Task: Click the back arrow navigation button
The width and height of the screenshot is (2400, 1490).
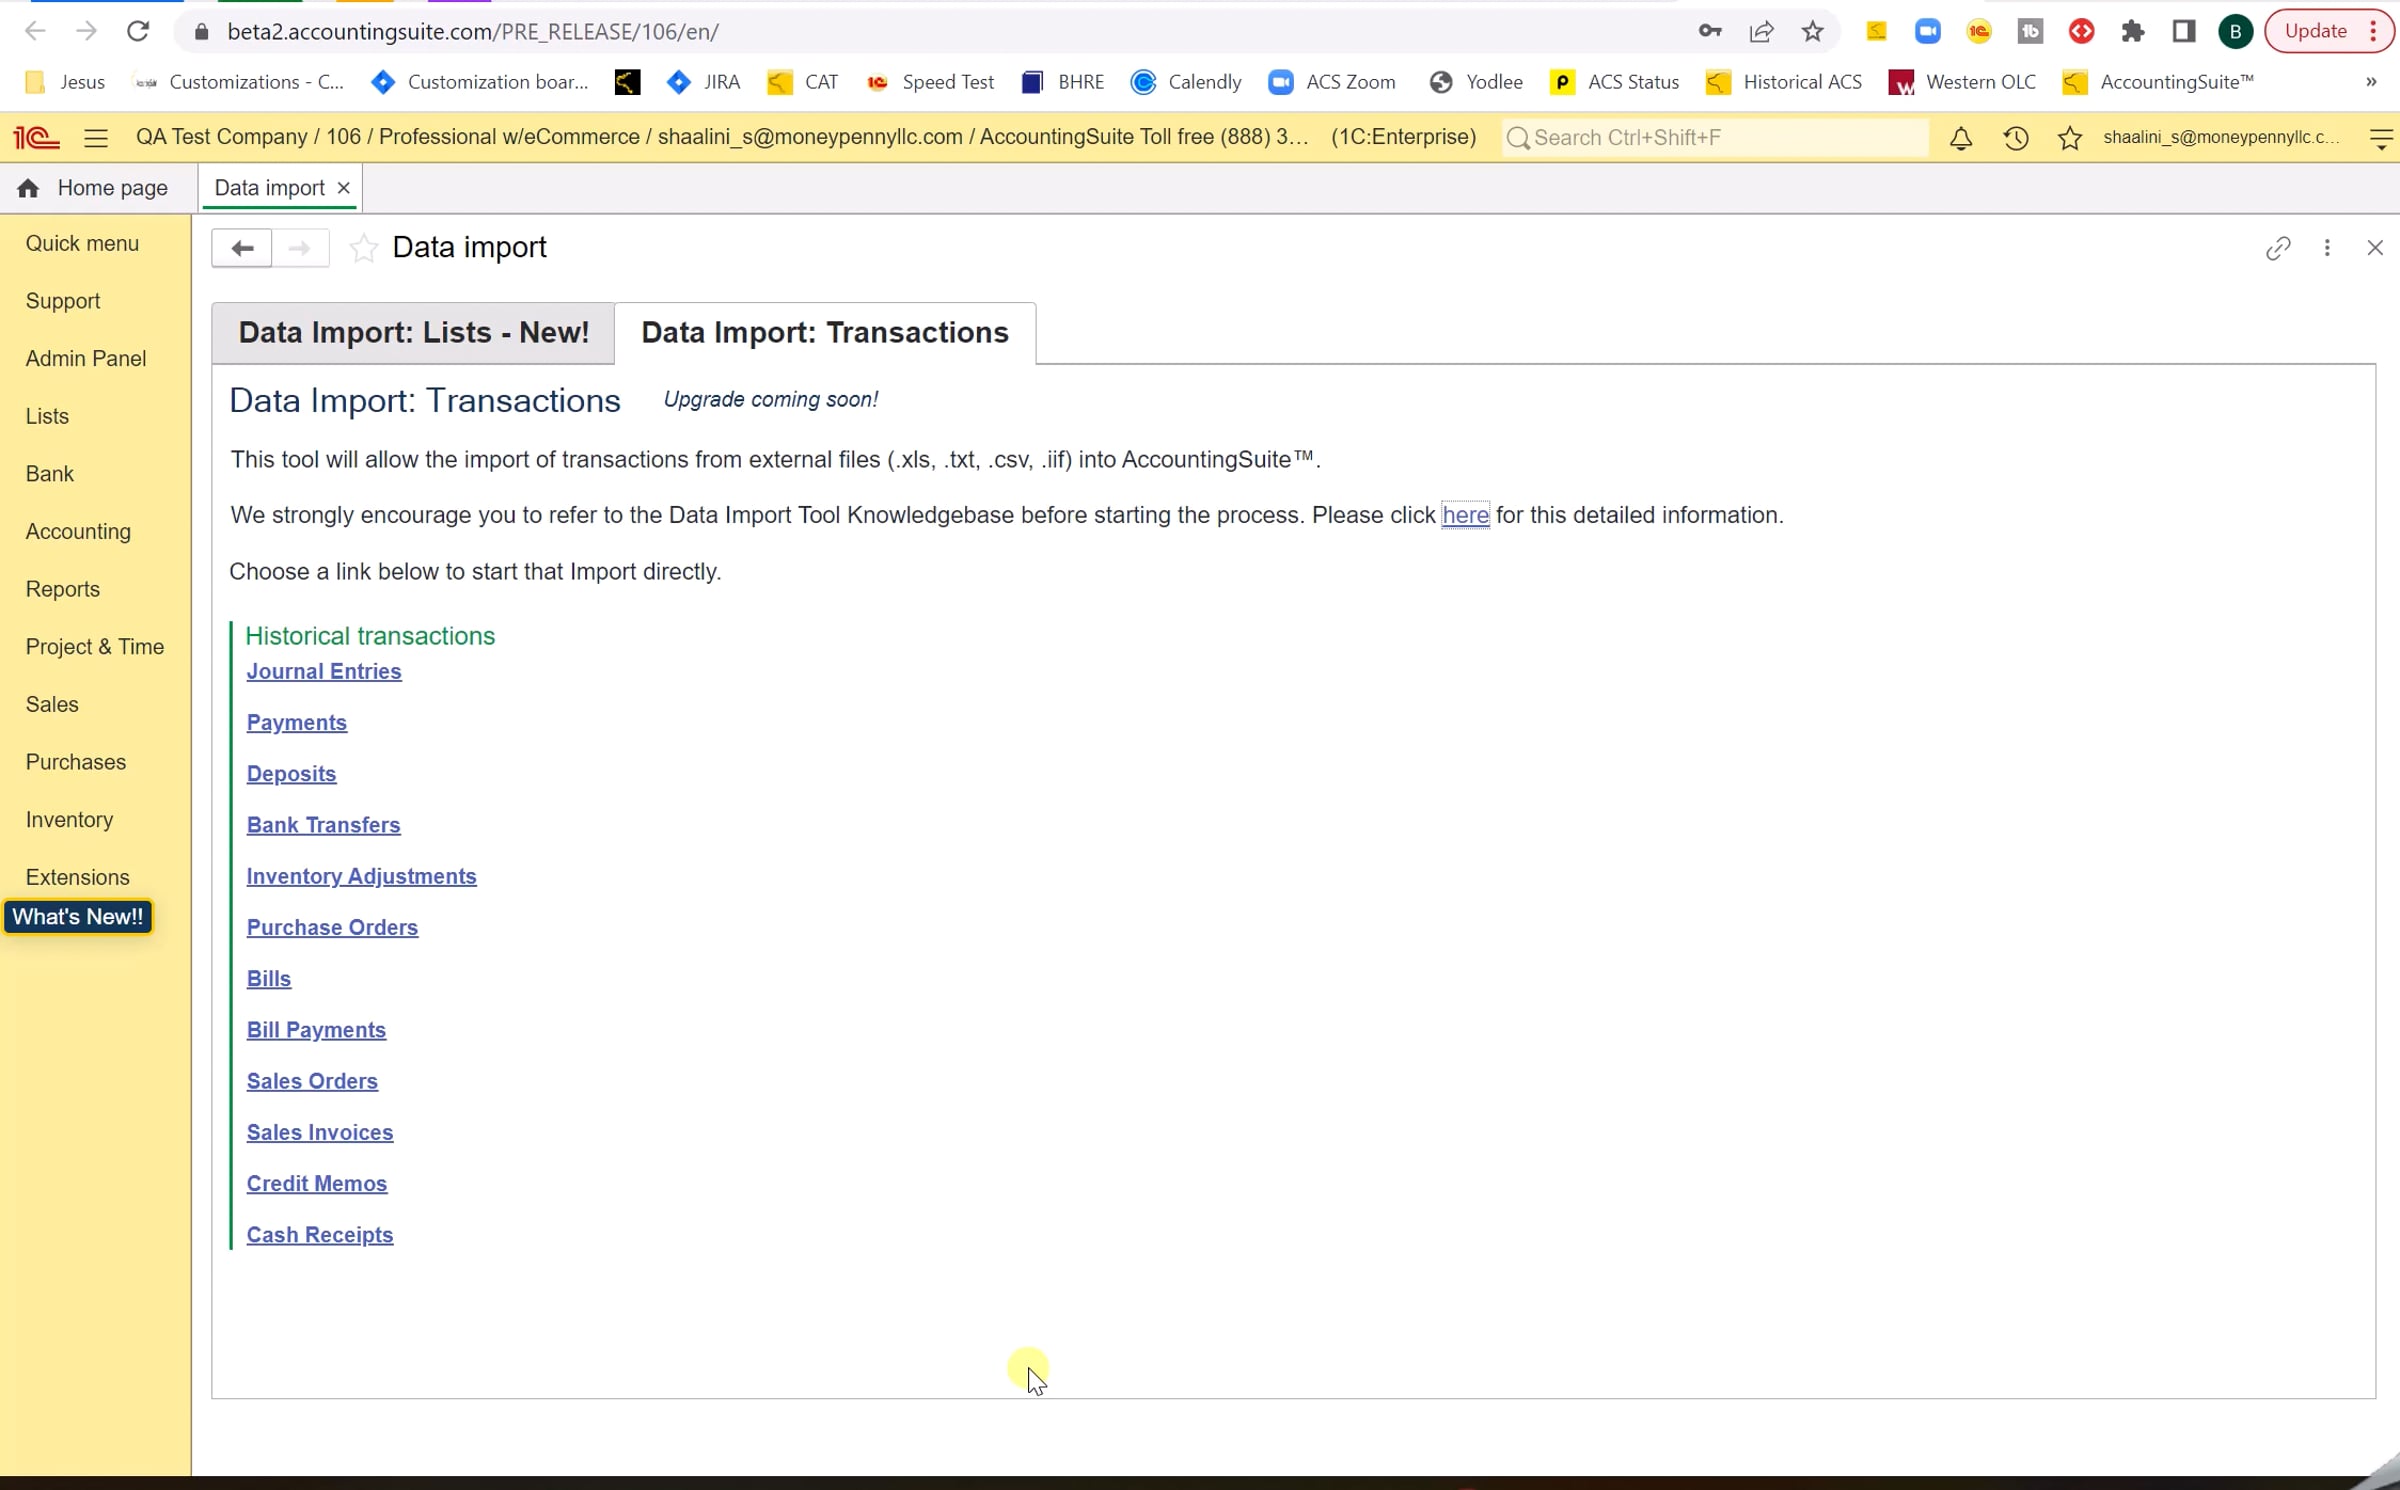Action: coord(241,248)
